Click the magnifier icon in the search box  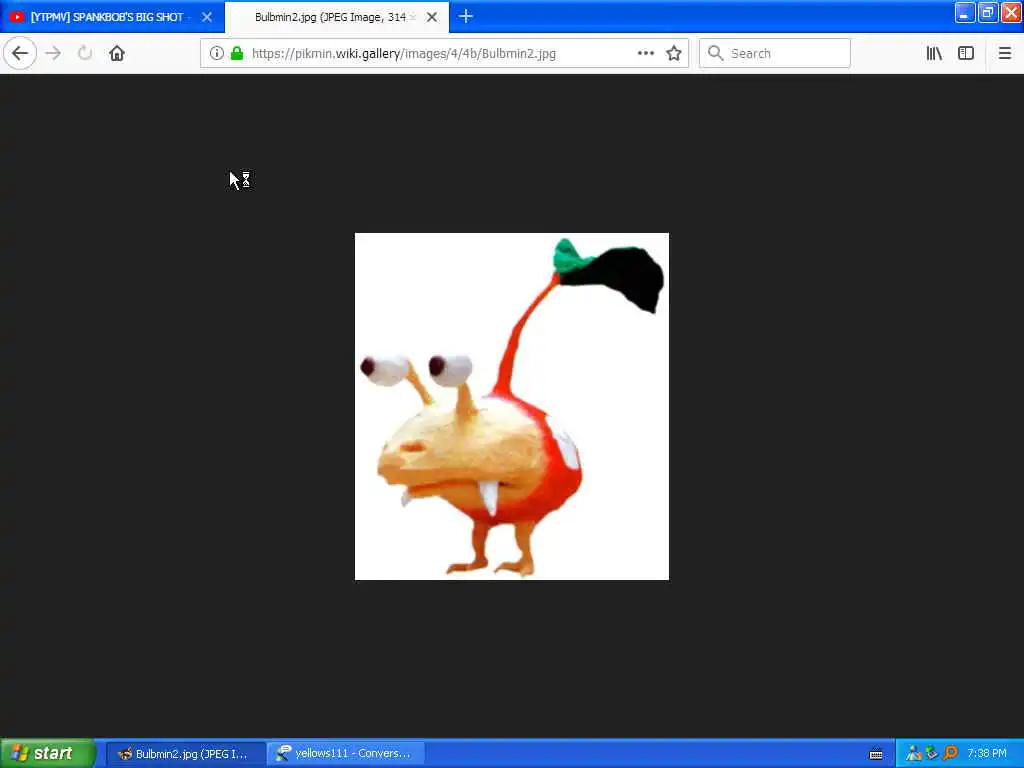point(716,53)
